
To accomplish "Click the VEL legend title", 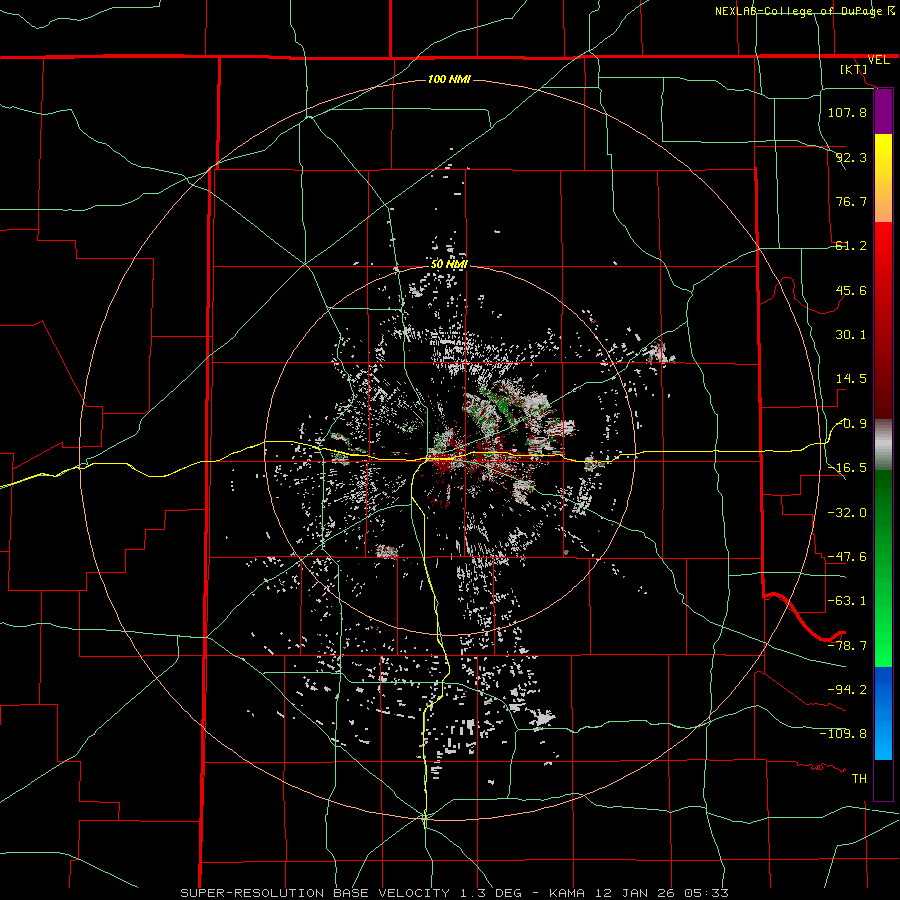I will [x=879, y=60].
